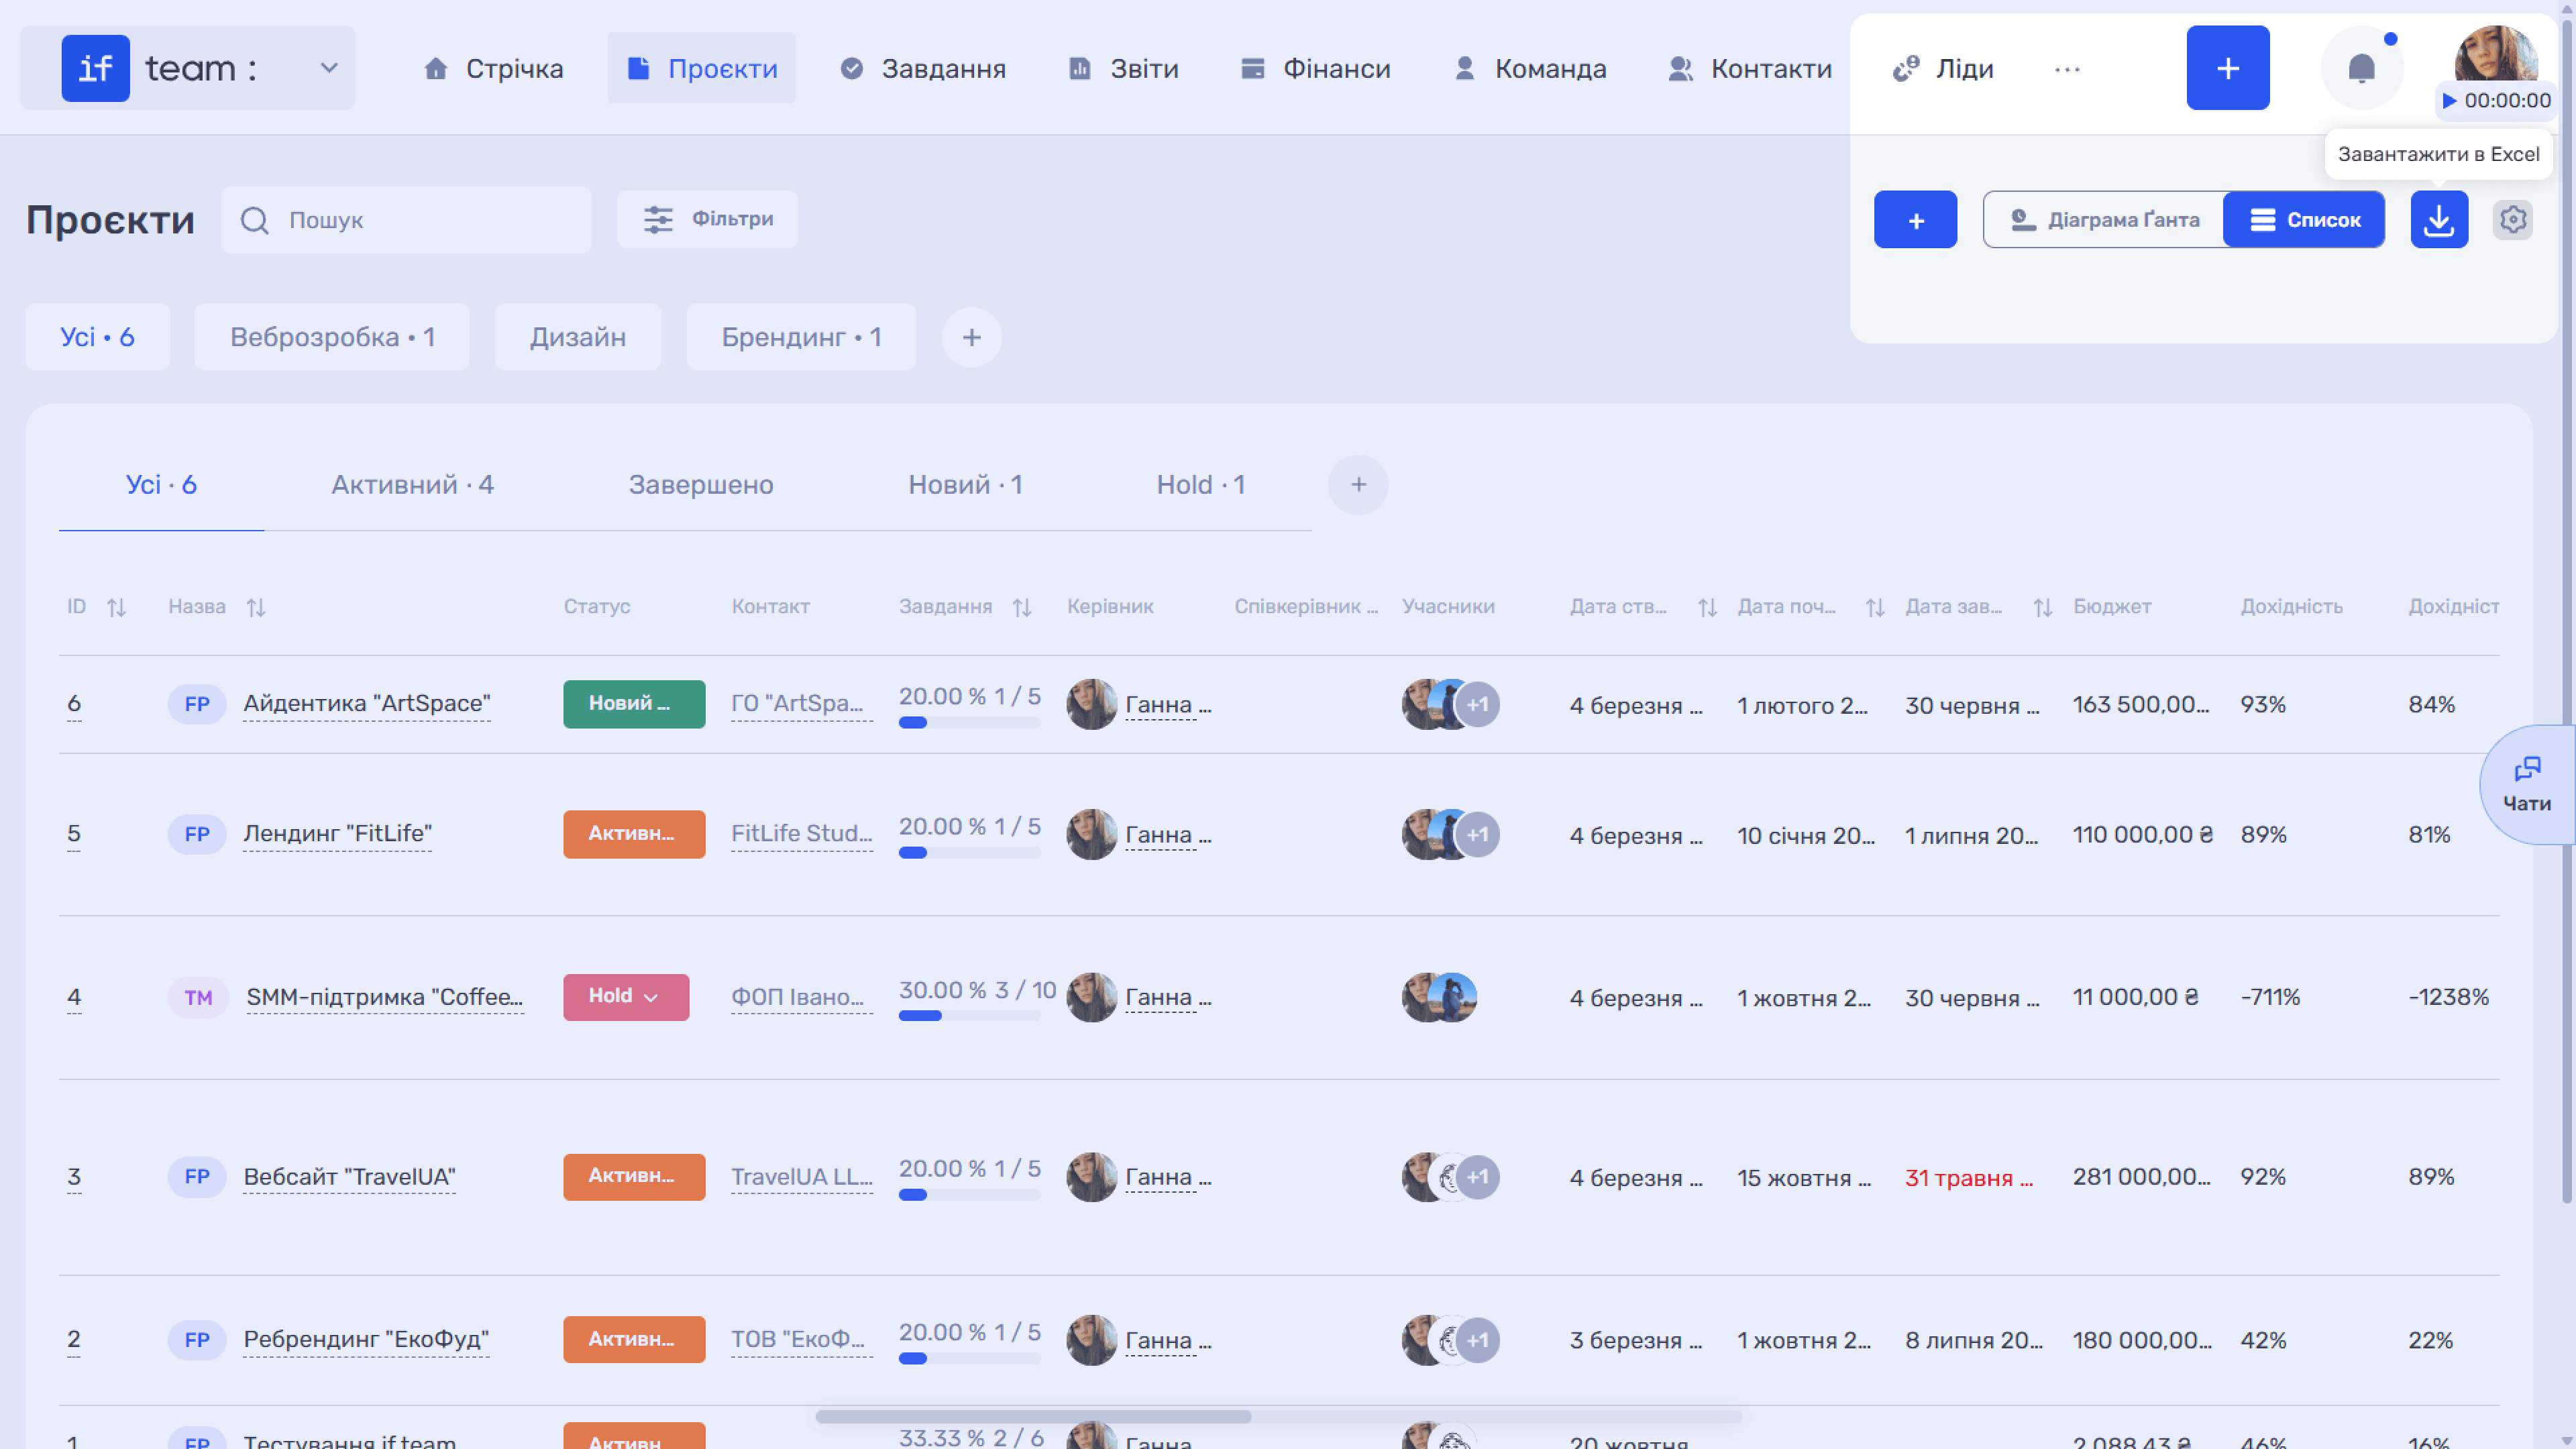The image size is (2576, 1449).
Task: Click overdue date 31 травня ...
Action: pos(1968,1178)
